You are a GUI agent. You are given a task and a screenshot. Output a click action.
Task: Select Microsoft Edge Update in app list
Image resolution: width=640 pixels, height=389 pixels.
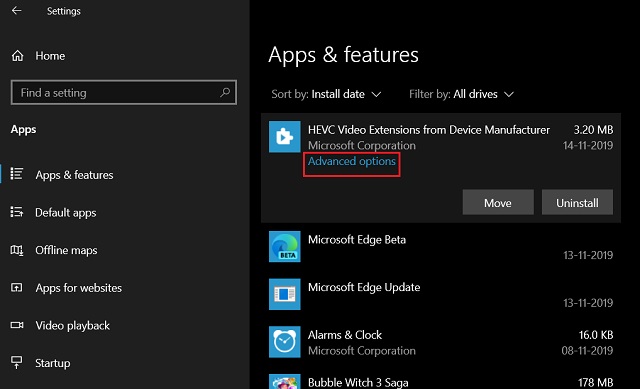(x=441, y=294)
